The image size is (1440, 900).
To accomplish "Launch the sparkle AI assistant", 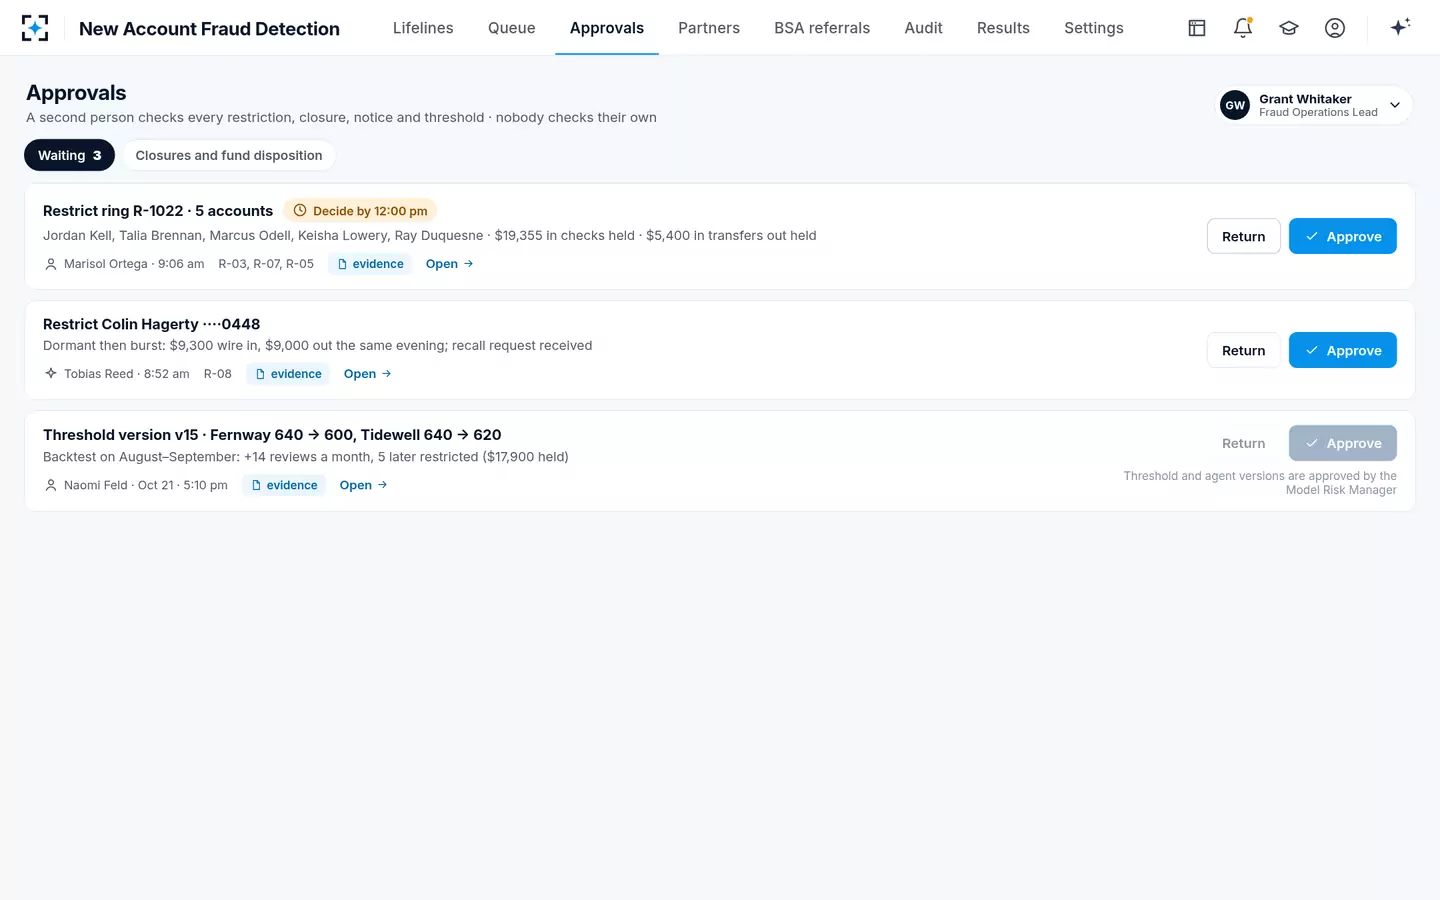I will pyautogui.click(x=1400, y=27).
